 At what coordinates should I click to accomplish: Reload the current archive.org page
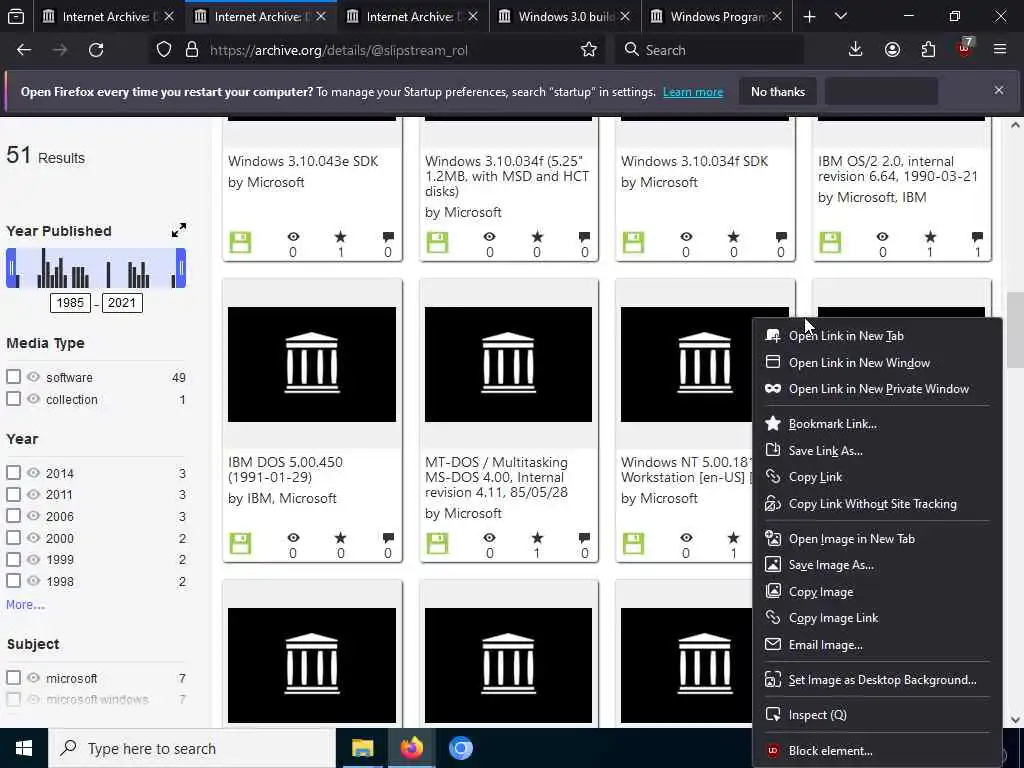pos(96,50)
